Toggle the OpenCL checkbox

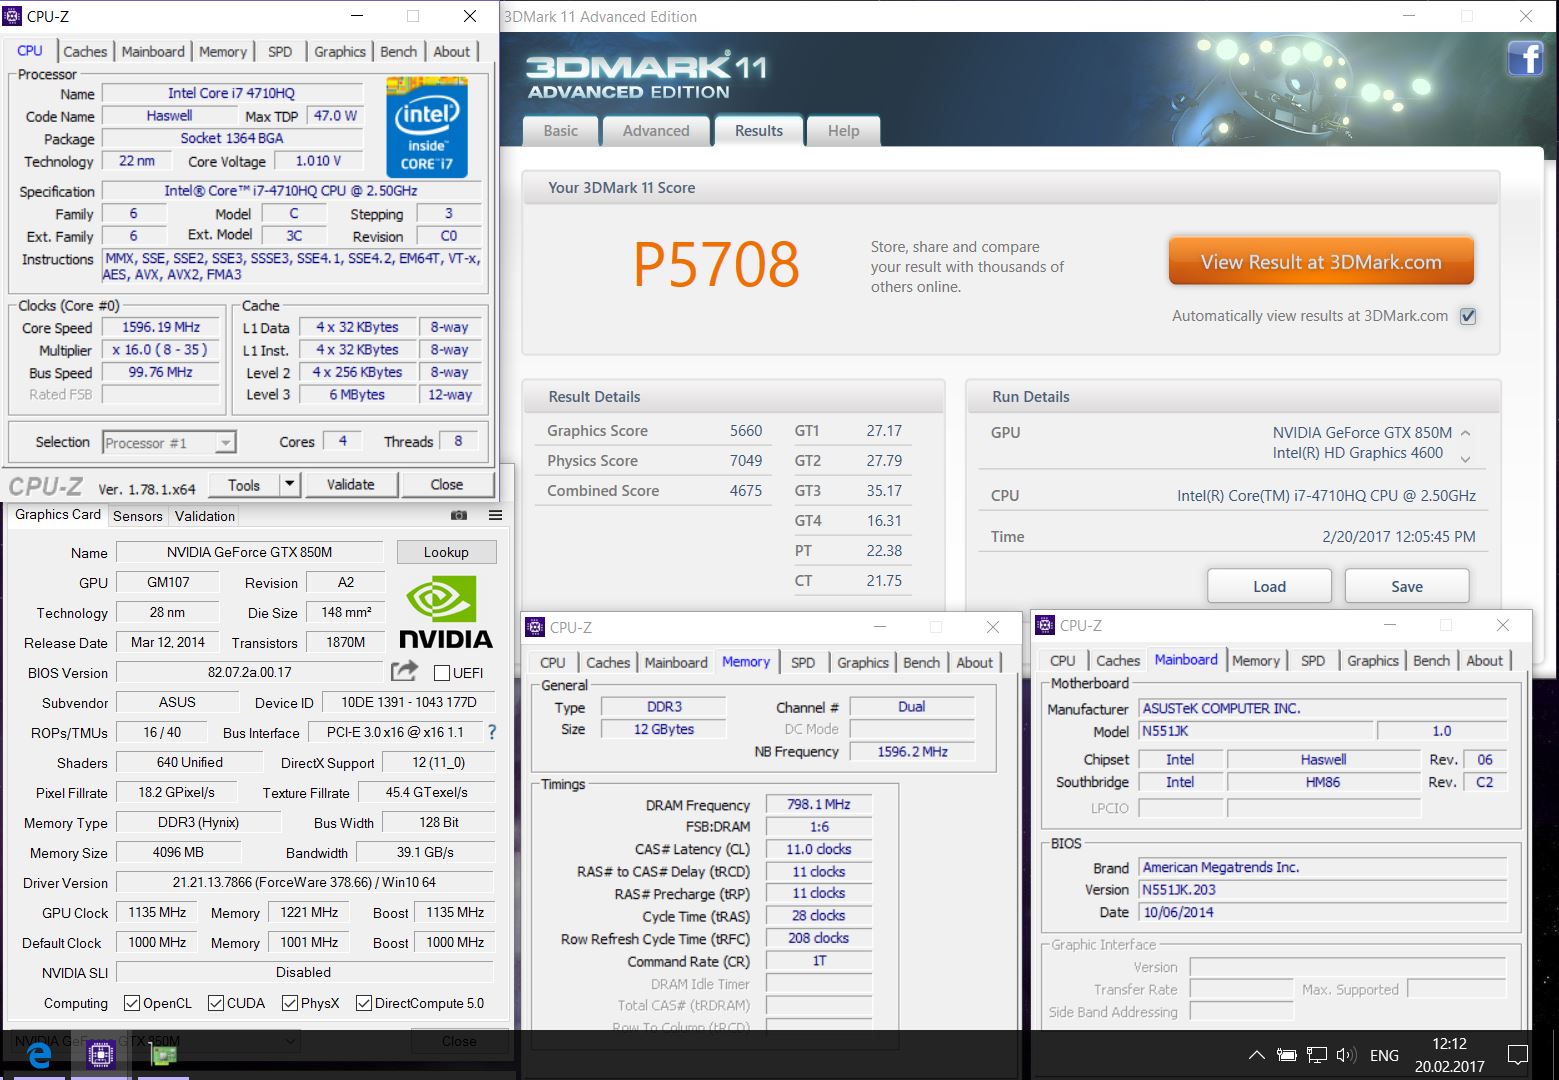[x=132, y=1003]
